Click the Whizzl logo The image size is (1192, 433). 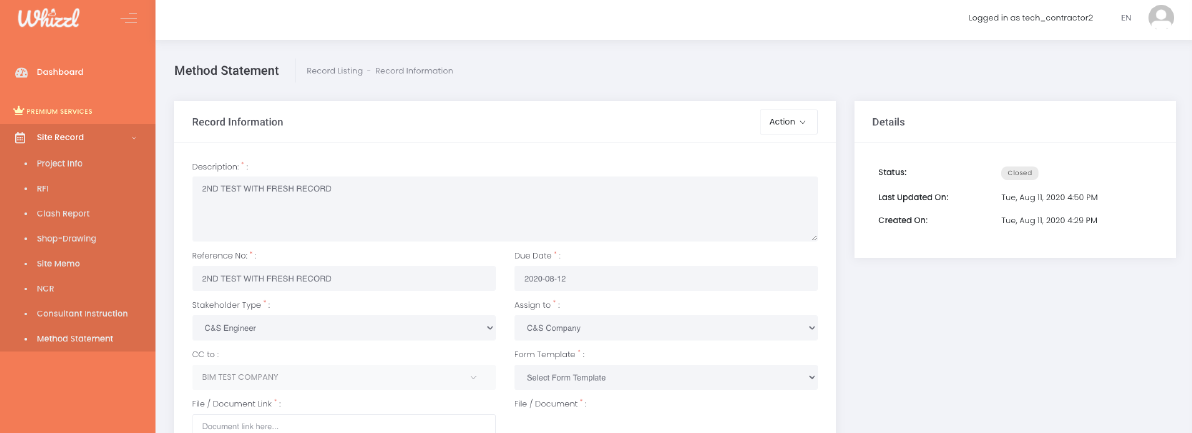pos(48,18)
